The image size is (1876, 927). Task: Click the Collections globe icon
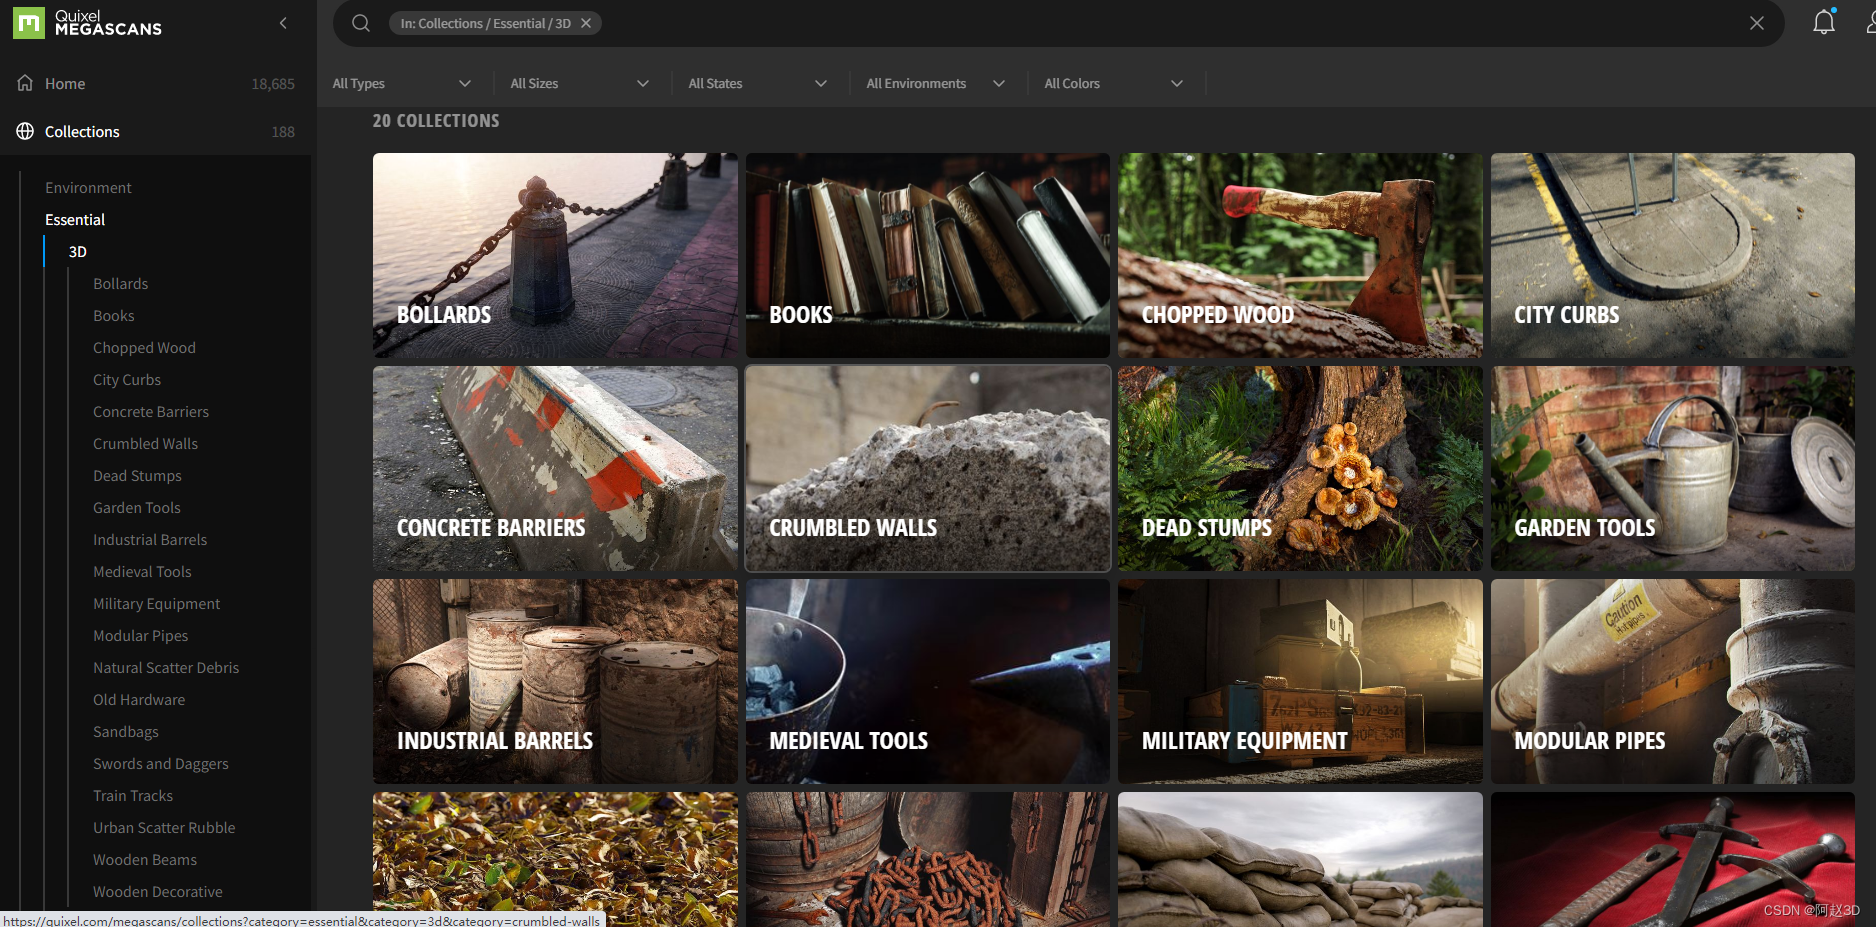click(x=25, y=131)
